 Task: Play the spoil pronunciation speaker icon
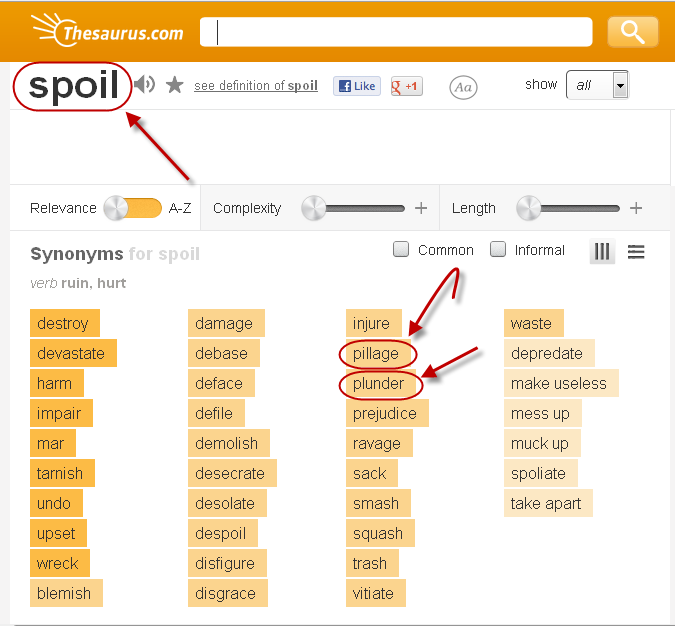pyautogui.click(x=145, y=85)
